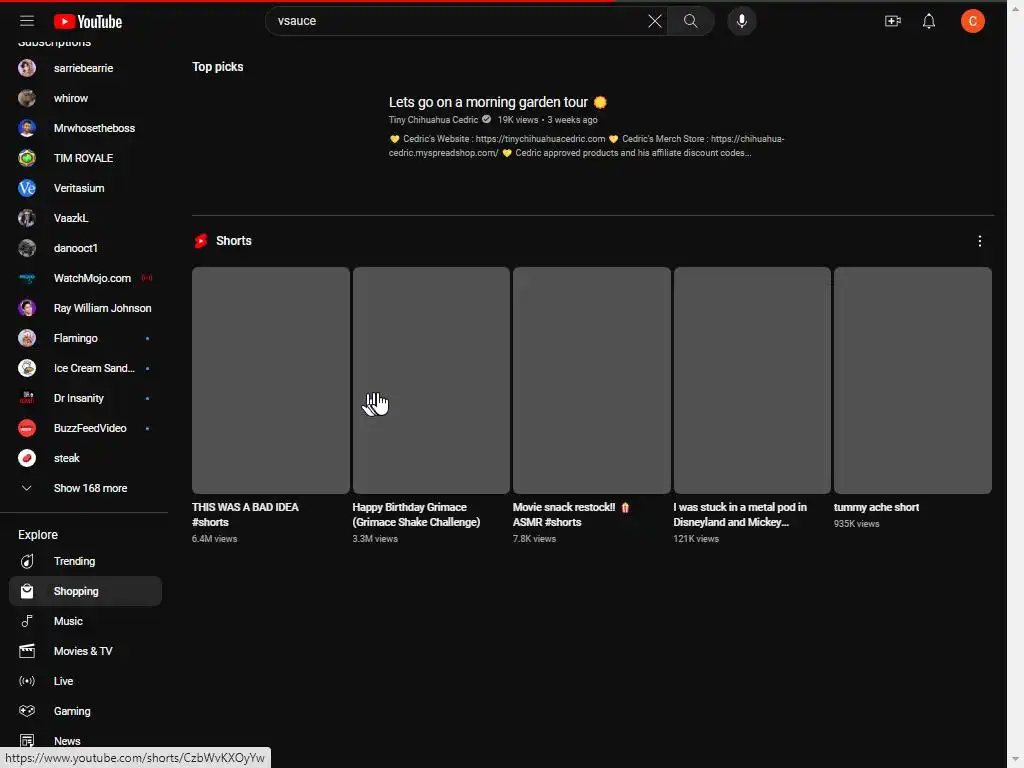The width and height of the screenshot is (1024, 768).
Task: Click danooct1 channel avatar
Action: [x=27, y=248]
